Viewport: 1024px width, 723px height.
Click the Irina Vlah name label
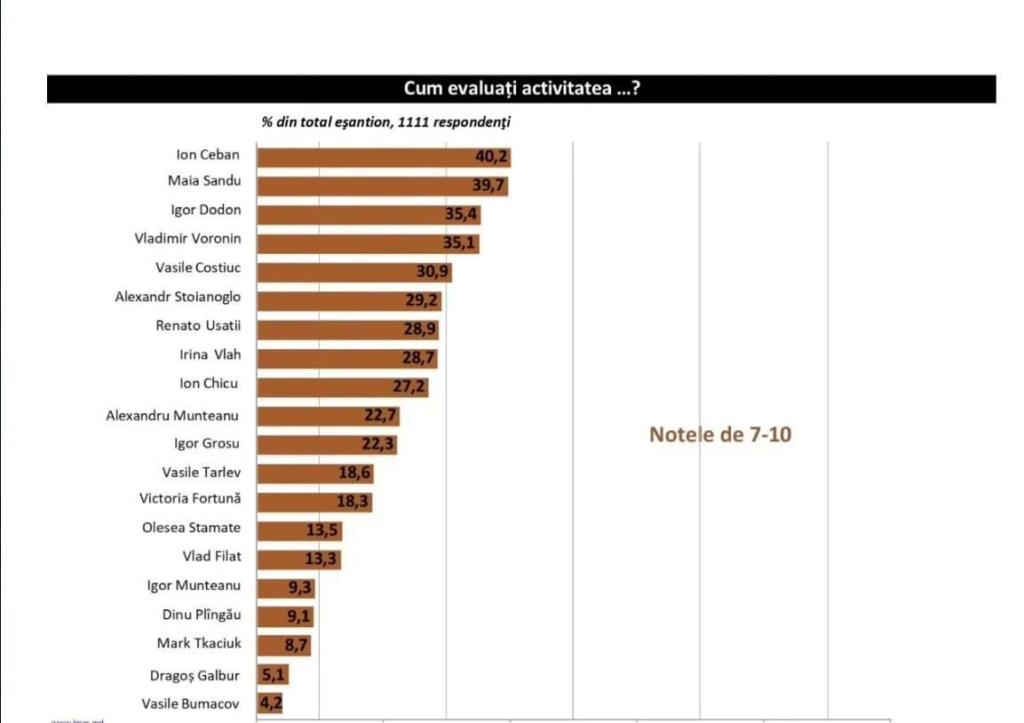click(210, 355)
